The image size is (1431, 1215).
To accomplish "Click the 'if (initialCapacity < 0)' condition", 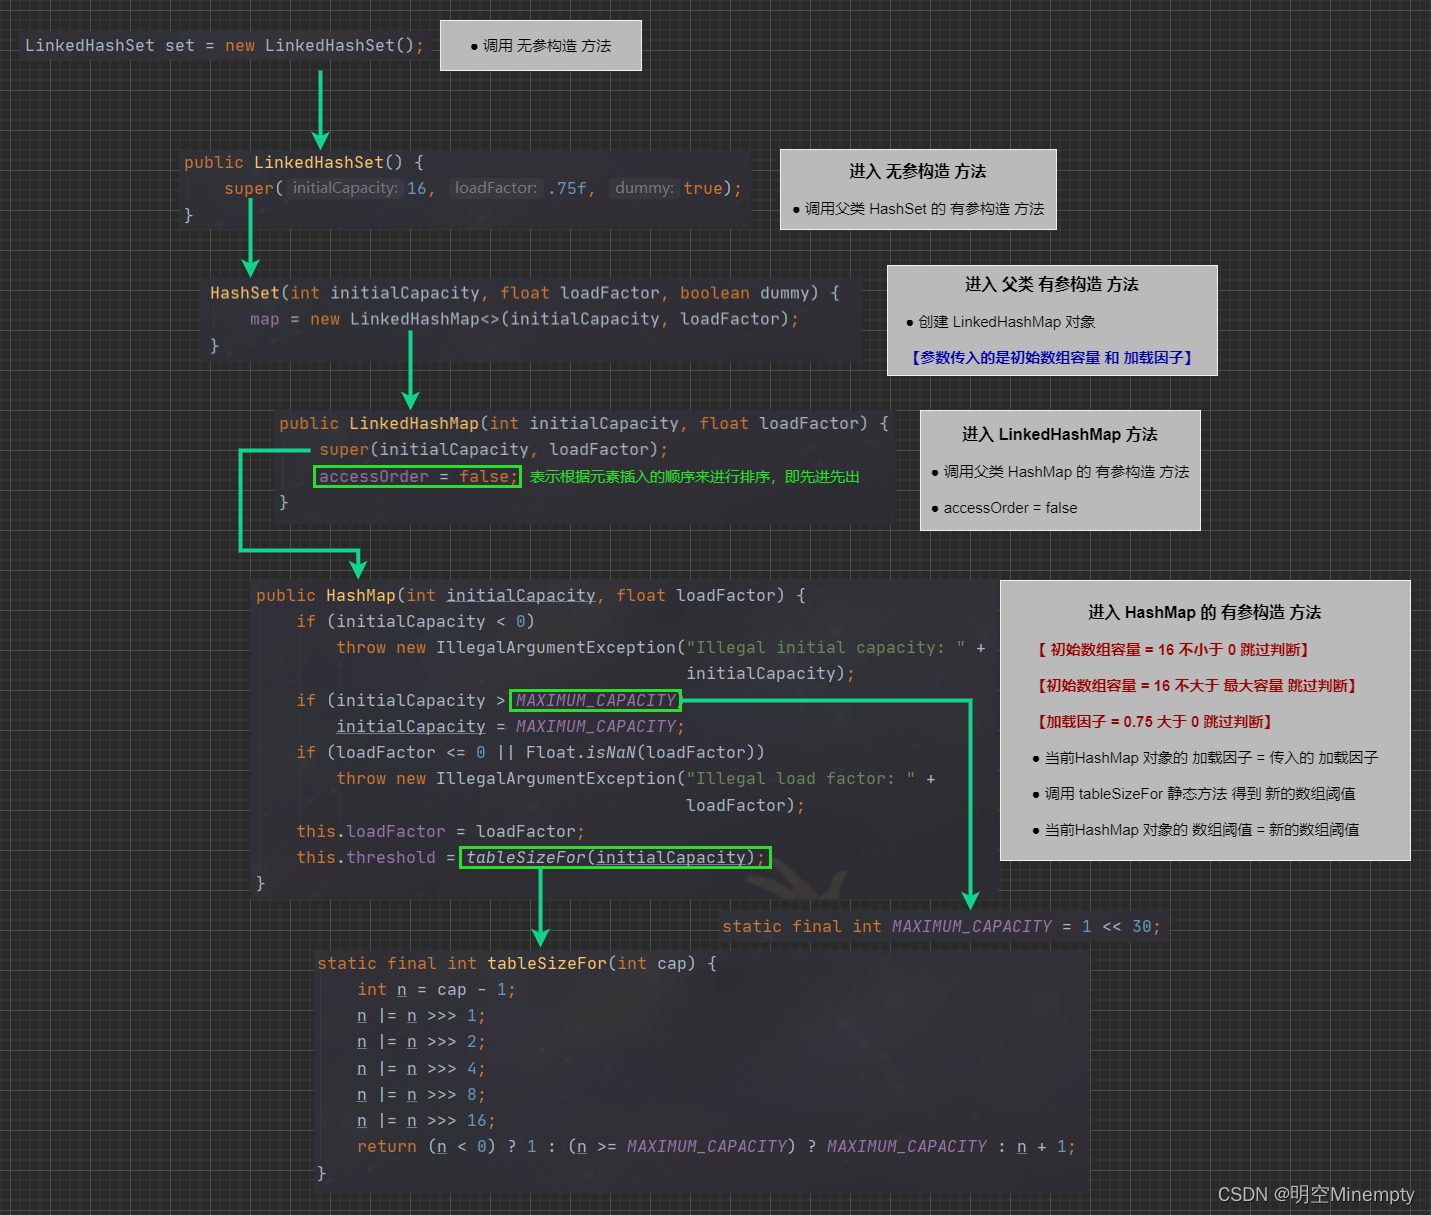I will tap(415, 621).
